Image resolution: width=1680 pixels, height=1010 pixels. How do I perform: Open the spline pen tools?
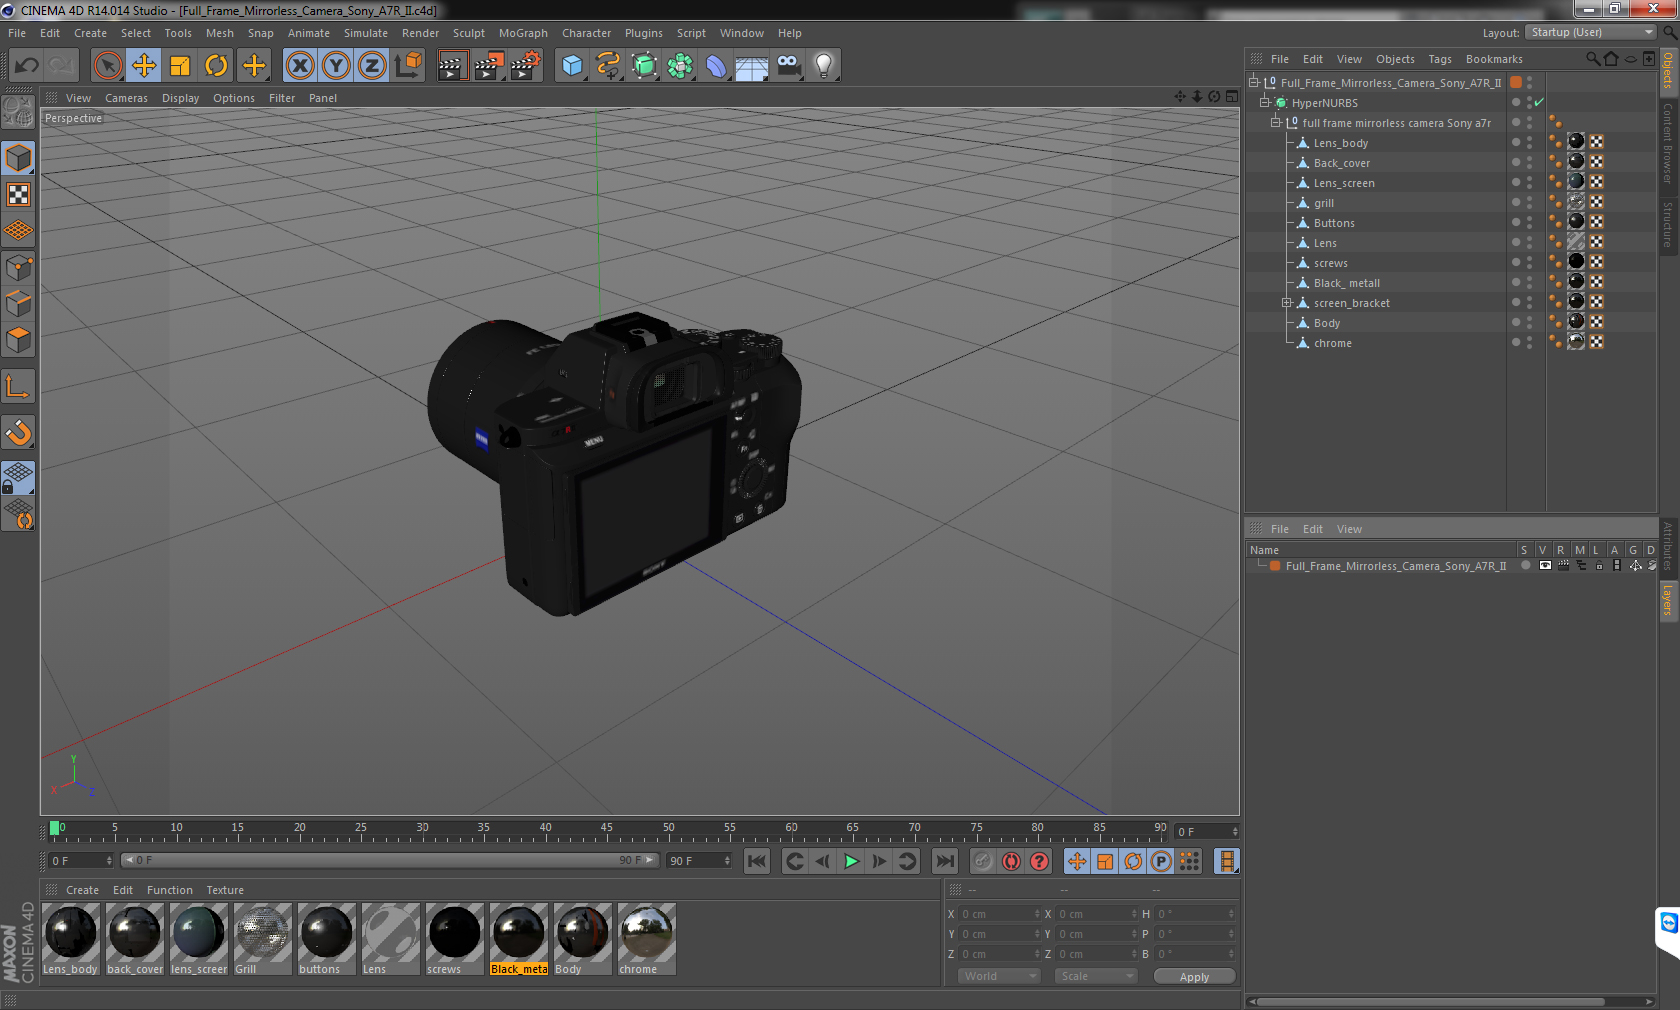(608, 66)
